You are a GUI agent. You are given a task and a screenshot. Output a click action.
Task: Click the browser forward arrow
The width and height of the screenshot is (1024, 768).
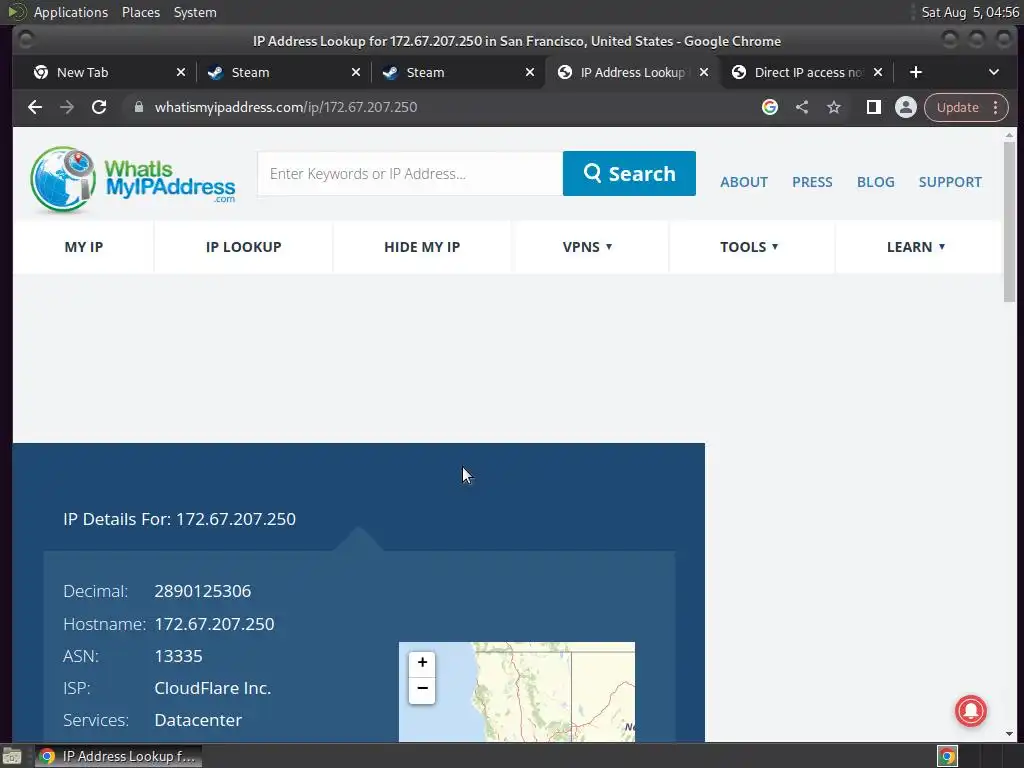point(67,107)
